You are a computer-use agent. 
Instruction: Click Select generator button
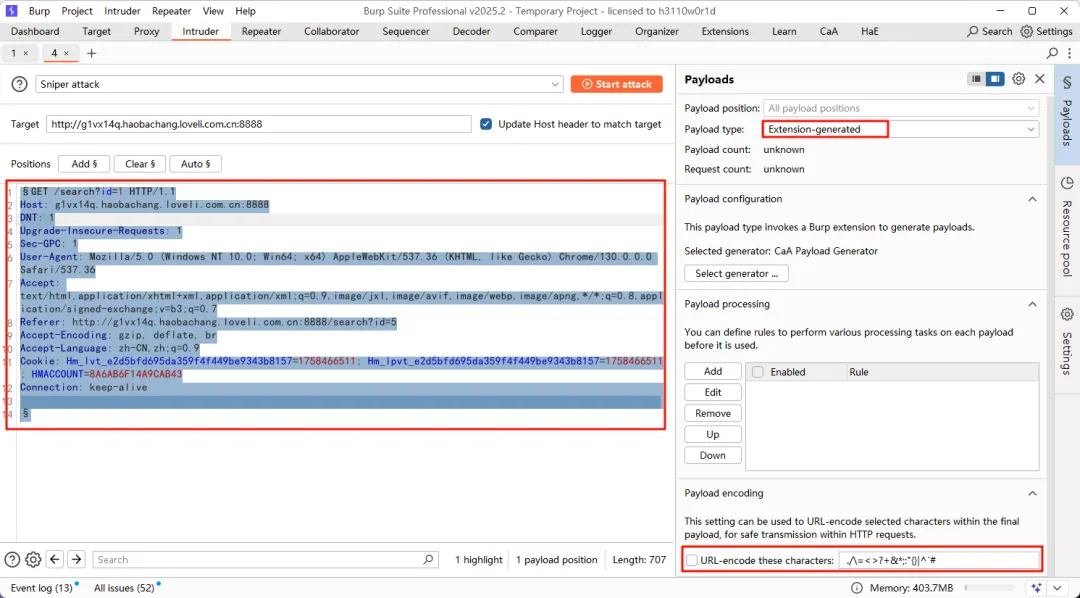click(x=736, y=274)
